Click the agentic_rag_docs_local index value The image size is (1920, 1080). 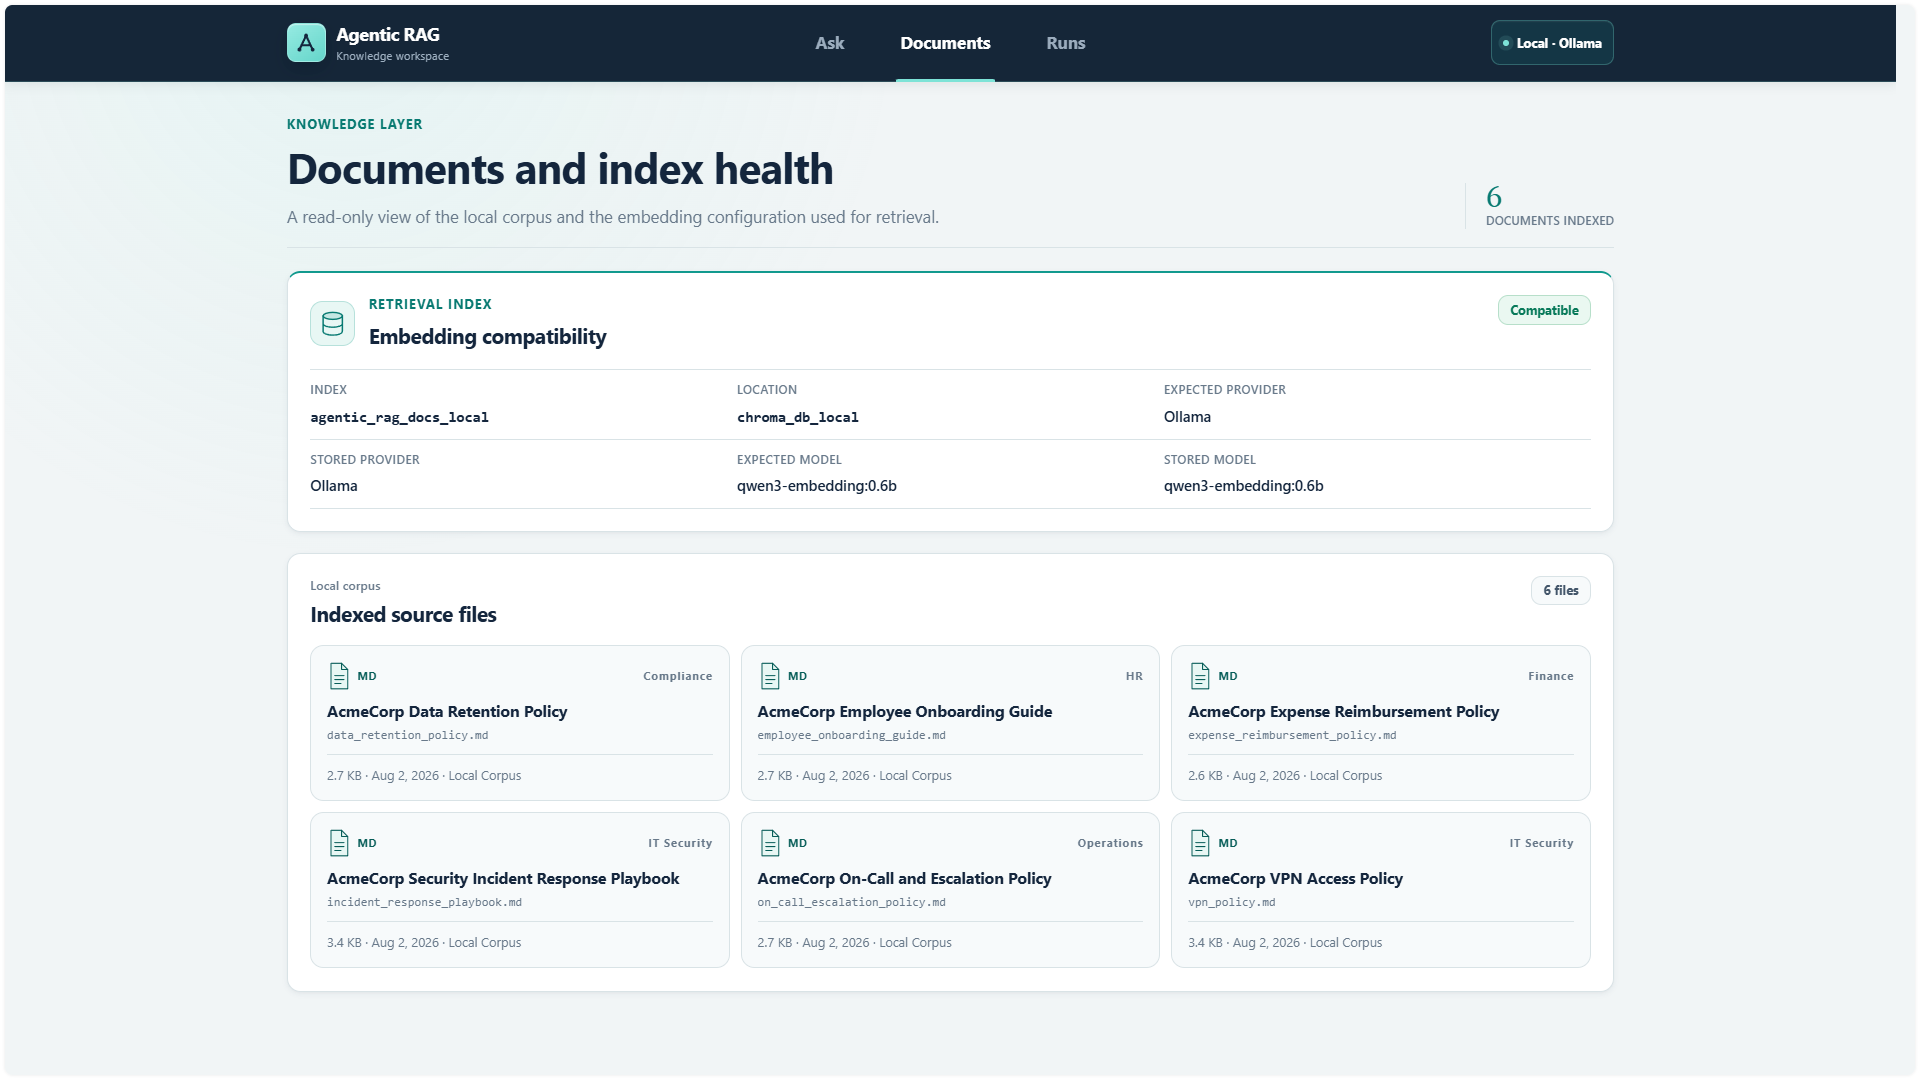click(x=399, y=417)
